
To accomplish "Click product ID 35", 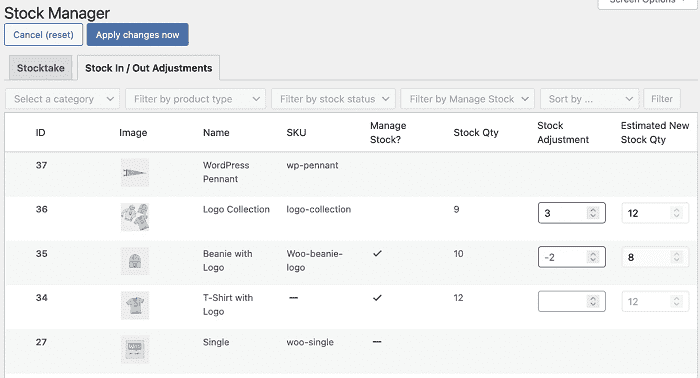I will [x=42, y=253].
